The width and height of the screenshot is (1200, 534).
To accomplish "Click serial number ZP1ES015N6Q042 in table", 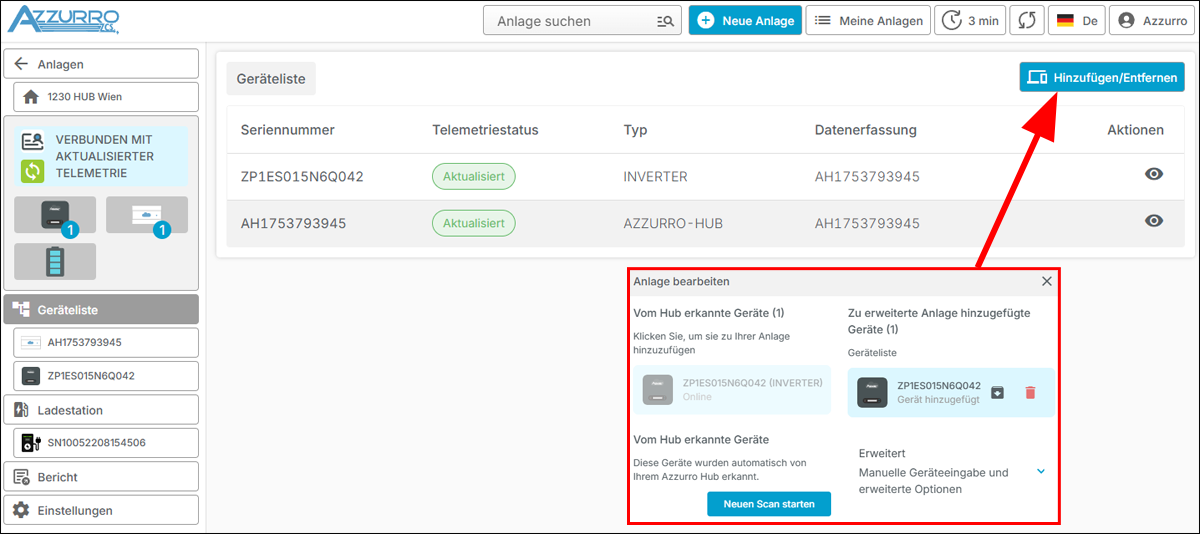I will click(302, 176).
